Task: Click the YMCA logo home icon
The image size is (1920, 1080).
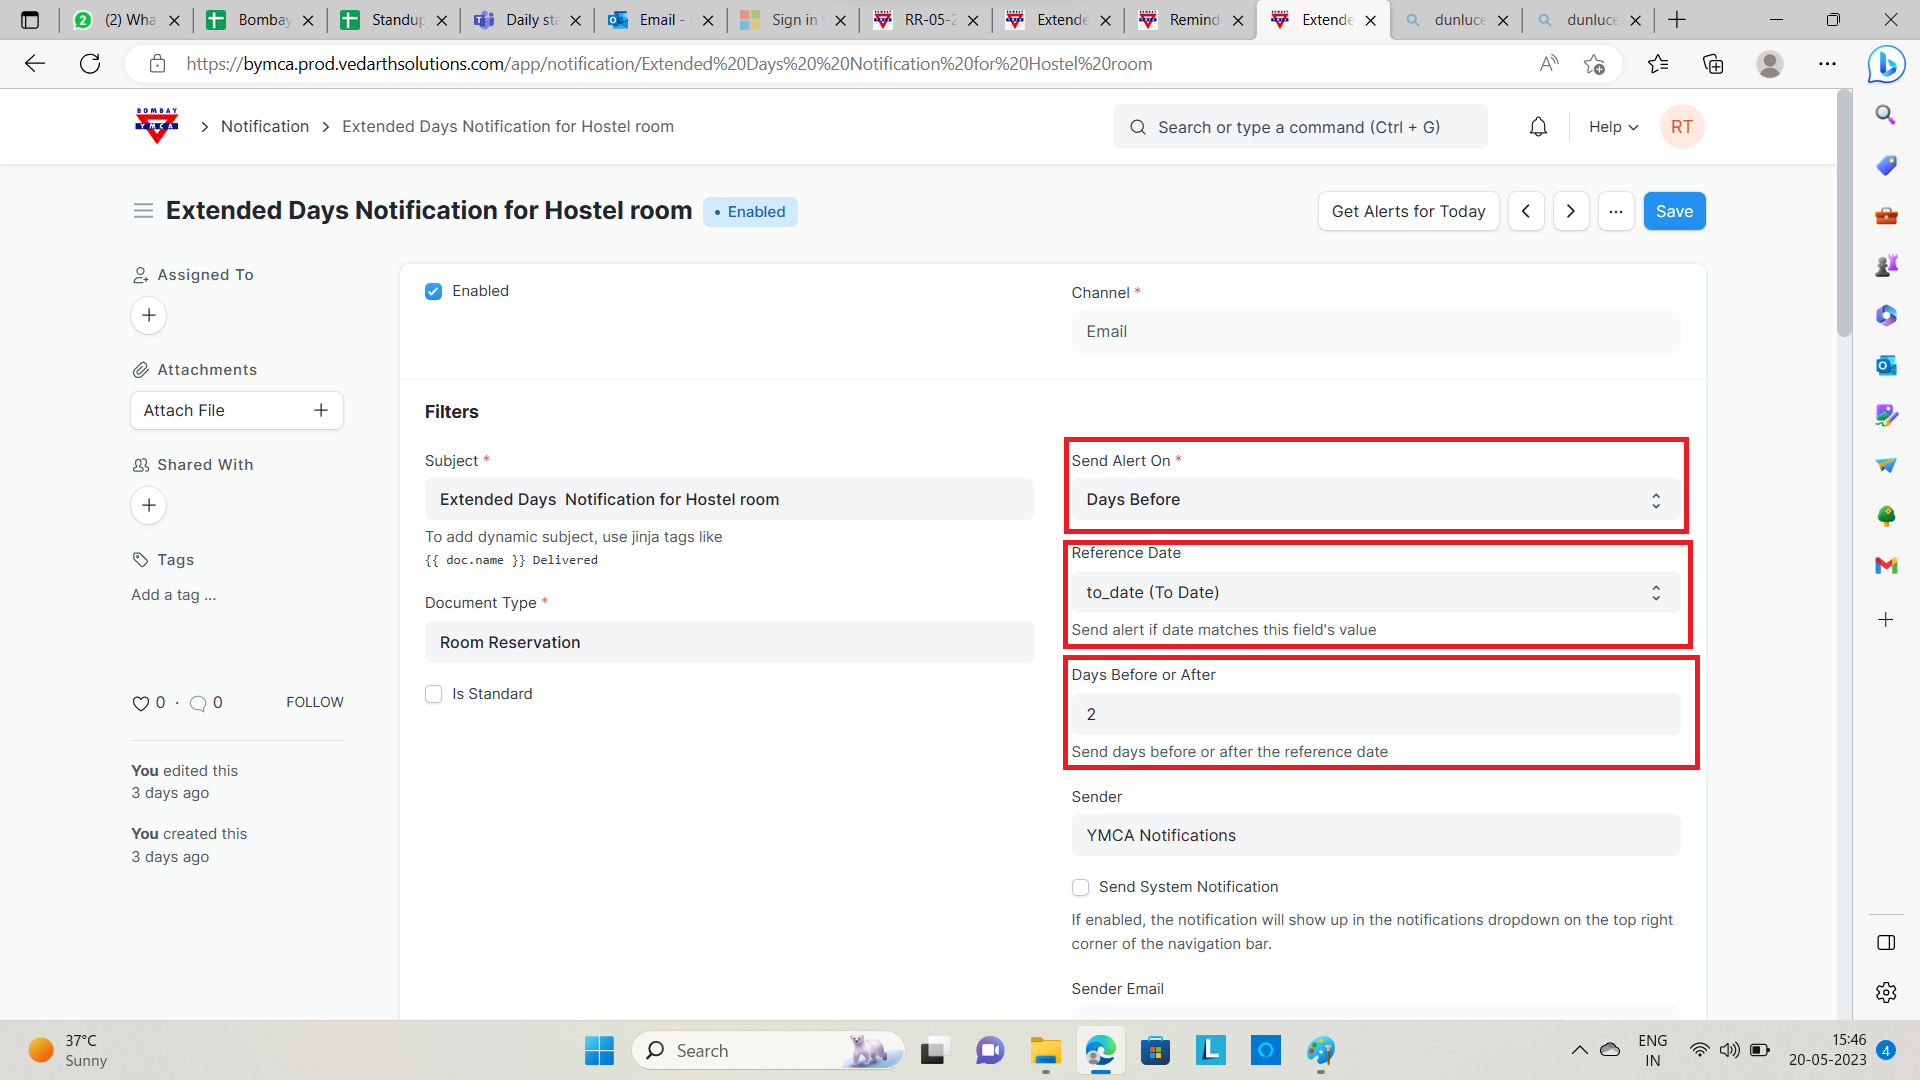Action: [157, 126]
